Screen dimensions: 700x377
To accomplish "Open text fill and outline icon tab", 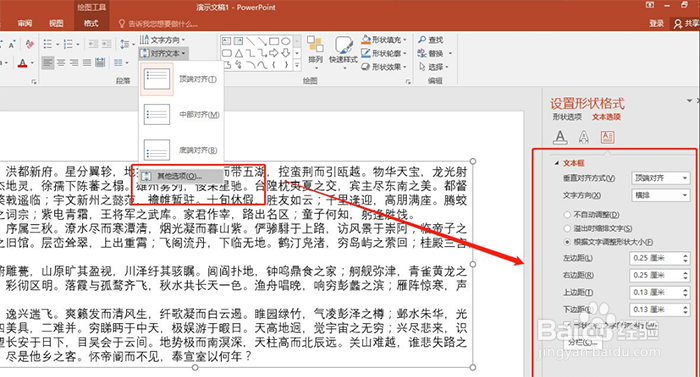I will (560, 137).
